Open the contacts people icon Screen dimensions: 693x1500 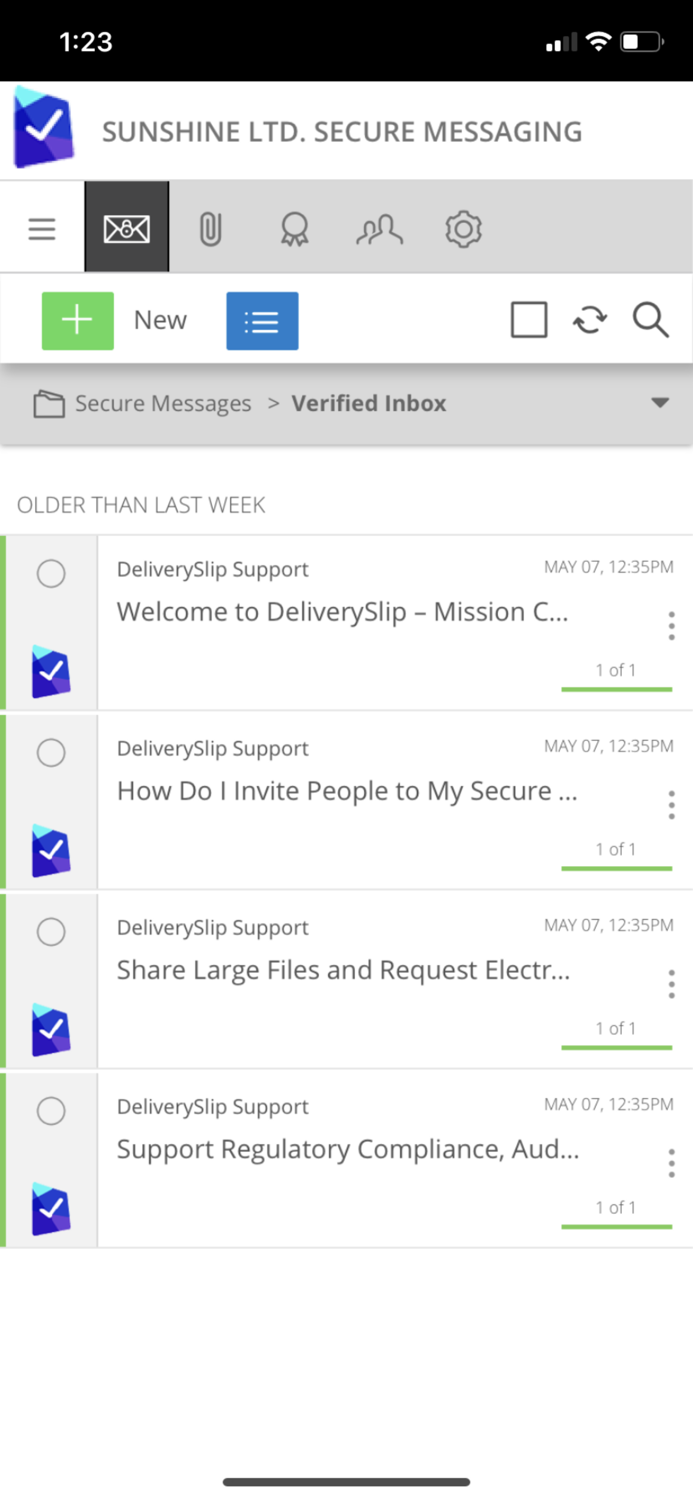378,228
